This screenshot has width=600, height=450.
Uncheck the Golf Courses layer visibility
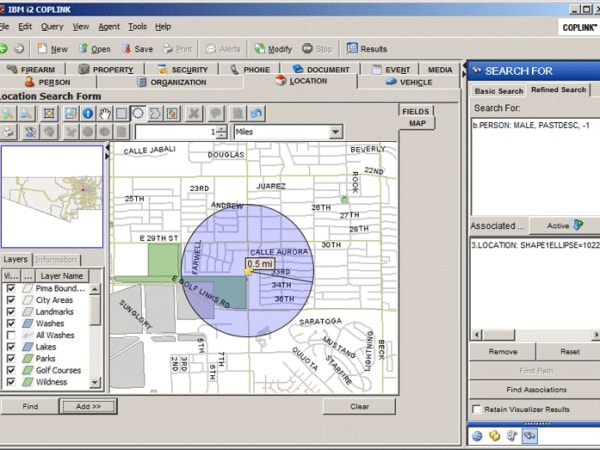[12, 370]
